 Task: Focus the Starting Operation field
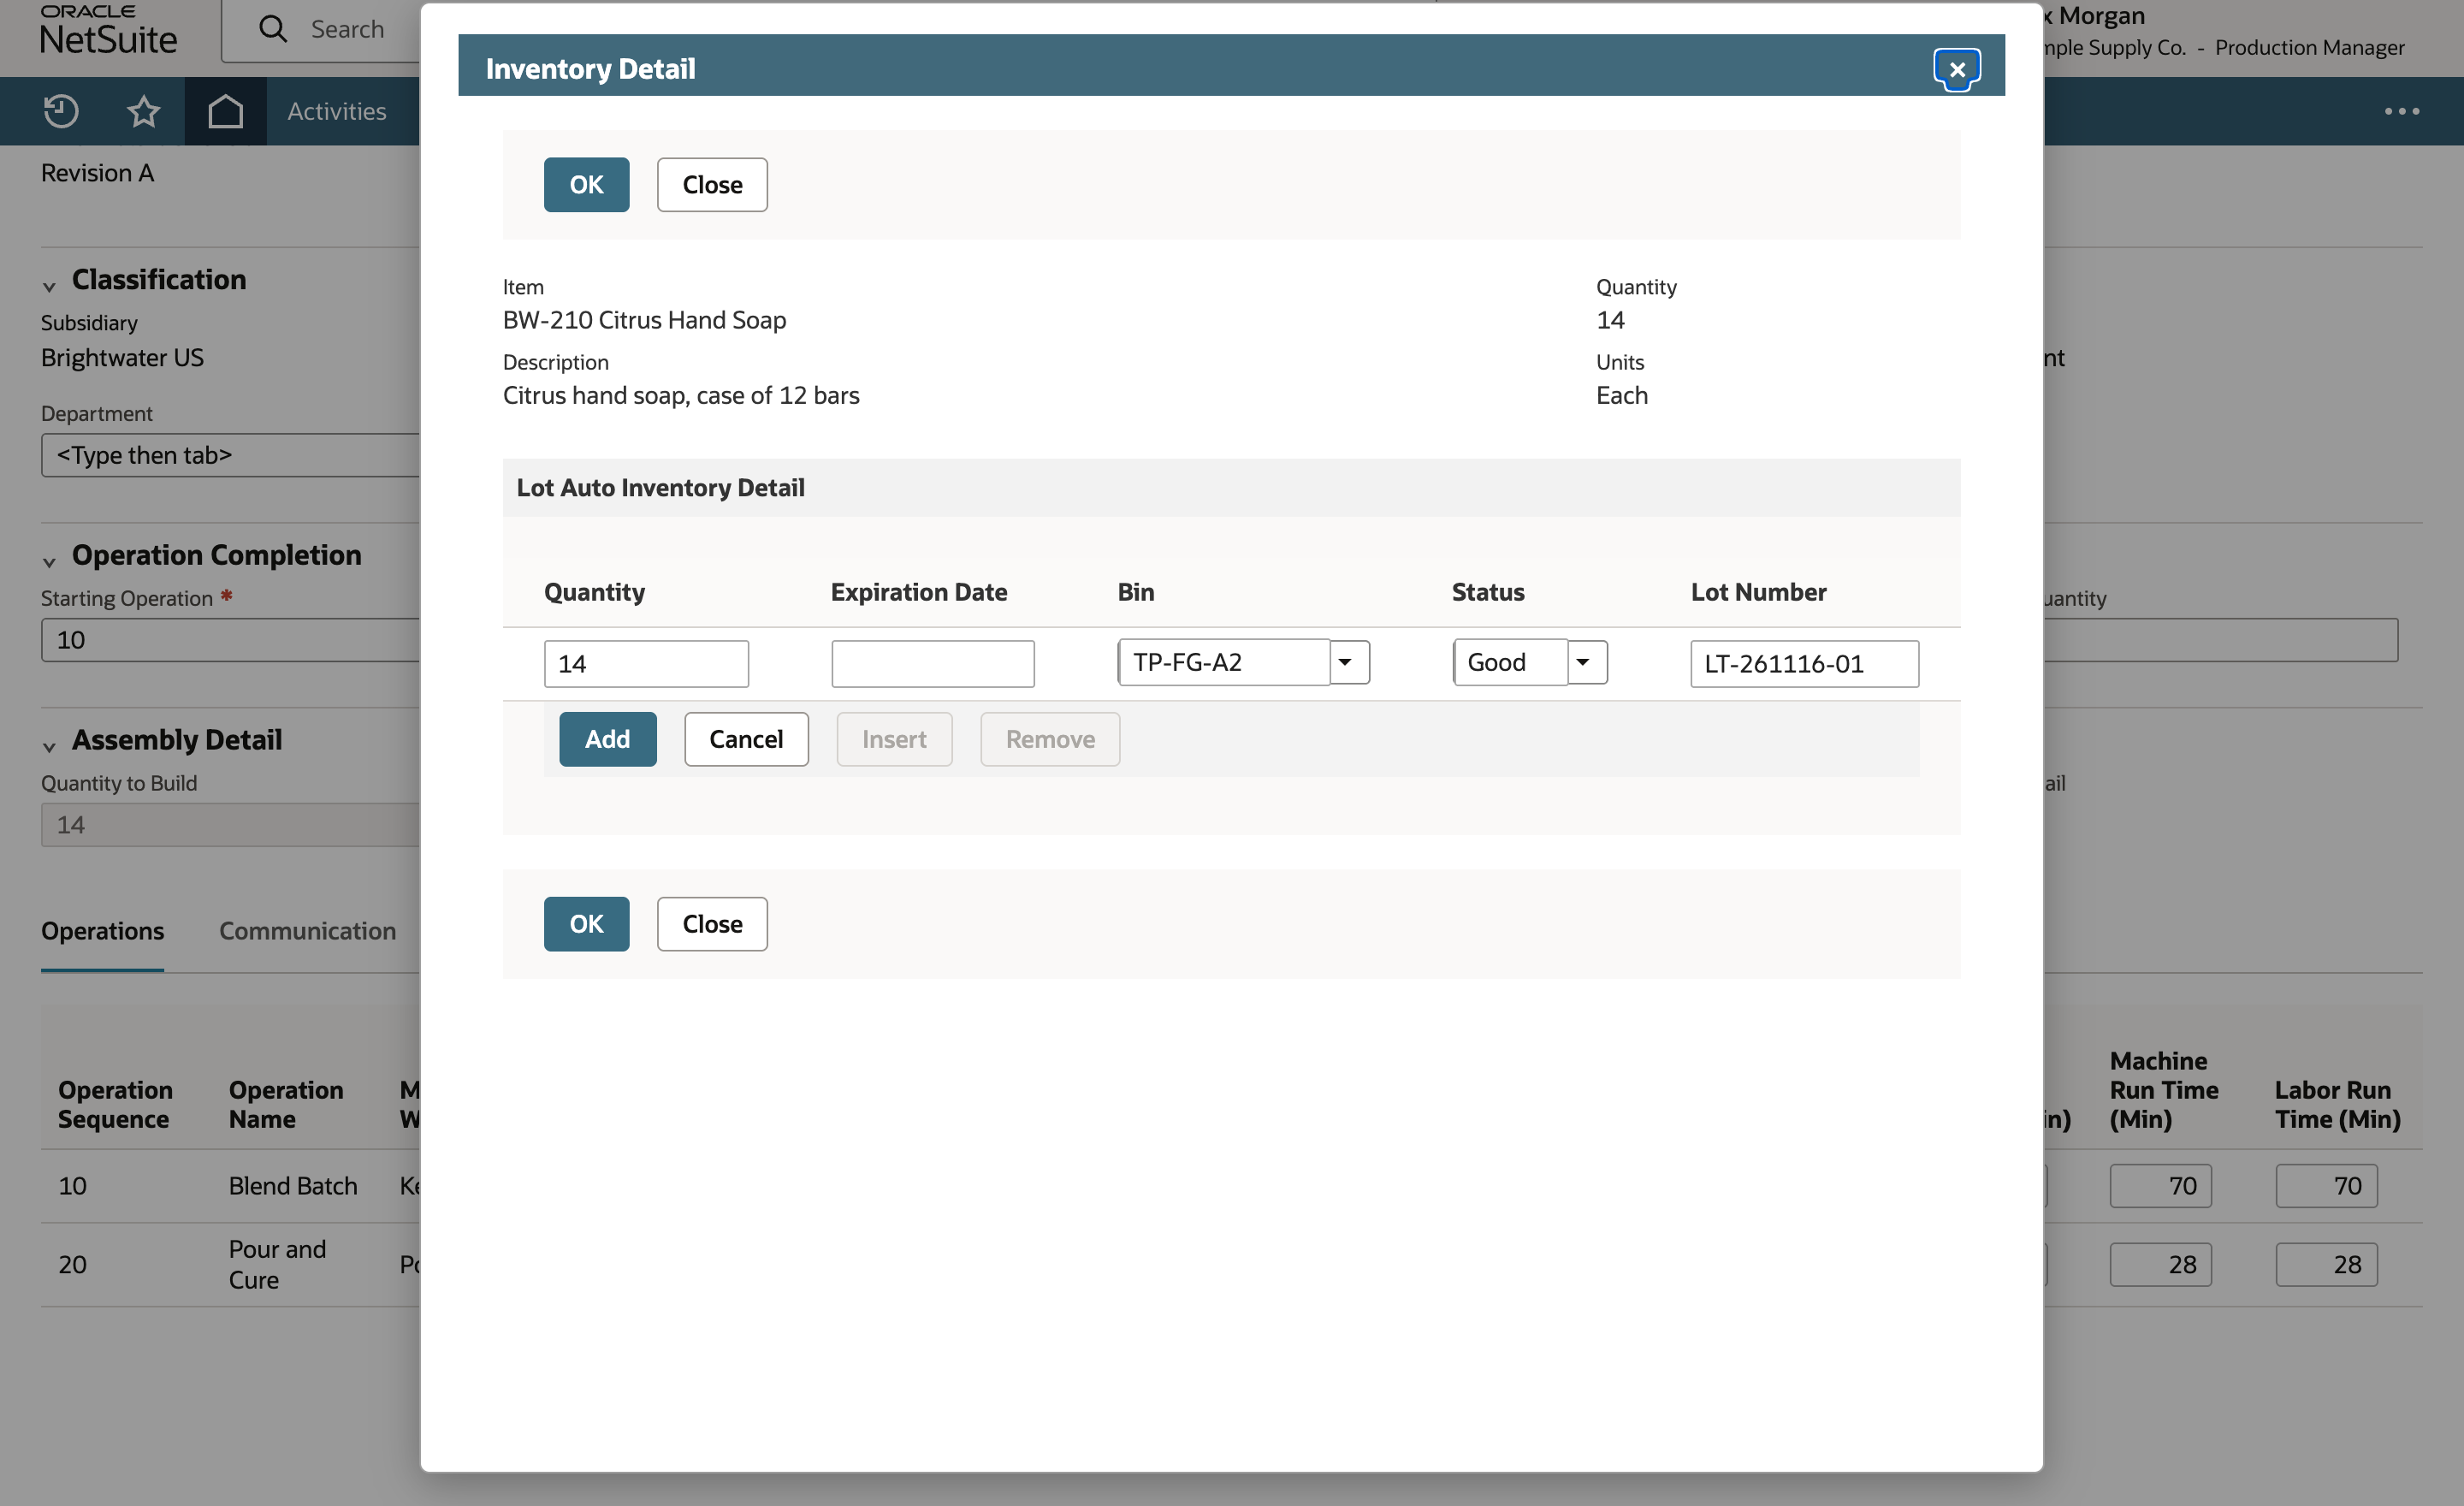[x=230, y=640]
